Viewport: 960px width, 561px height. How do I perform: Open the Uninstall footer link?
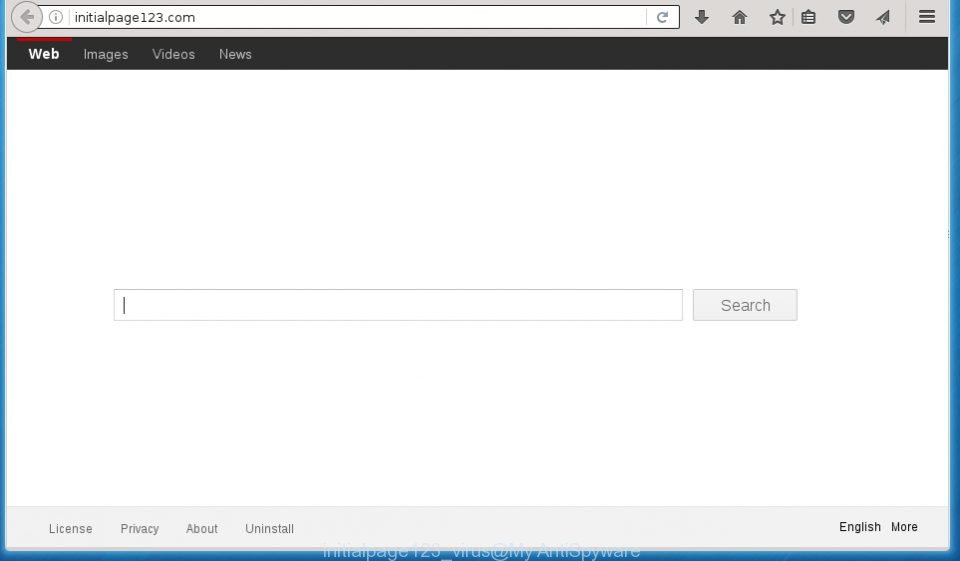pyautogui.click(x=269, y=529)
